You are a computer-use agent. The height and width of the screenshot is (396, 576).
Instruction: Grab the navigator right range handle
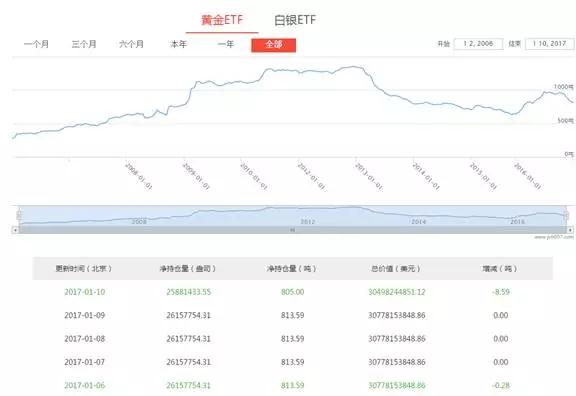(x=566, y=215)
